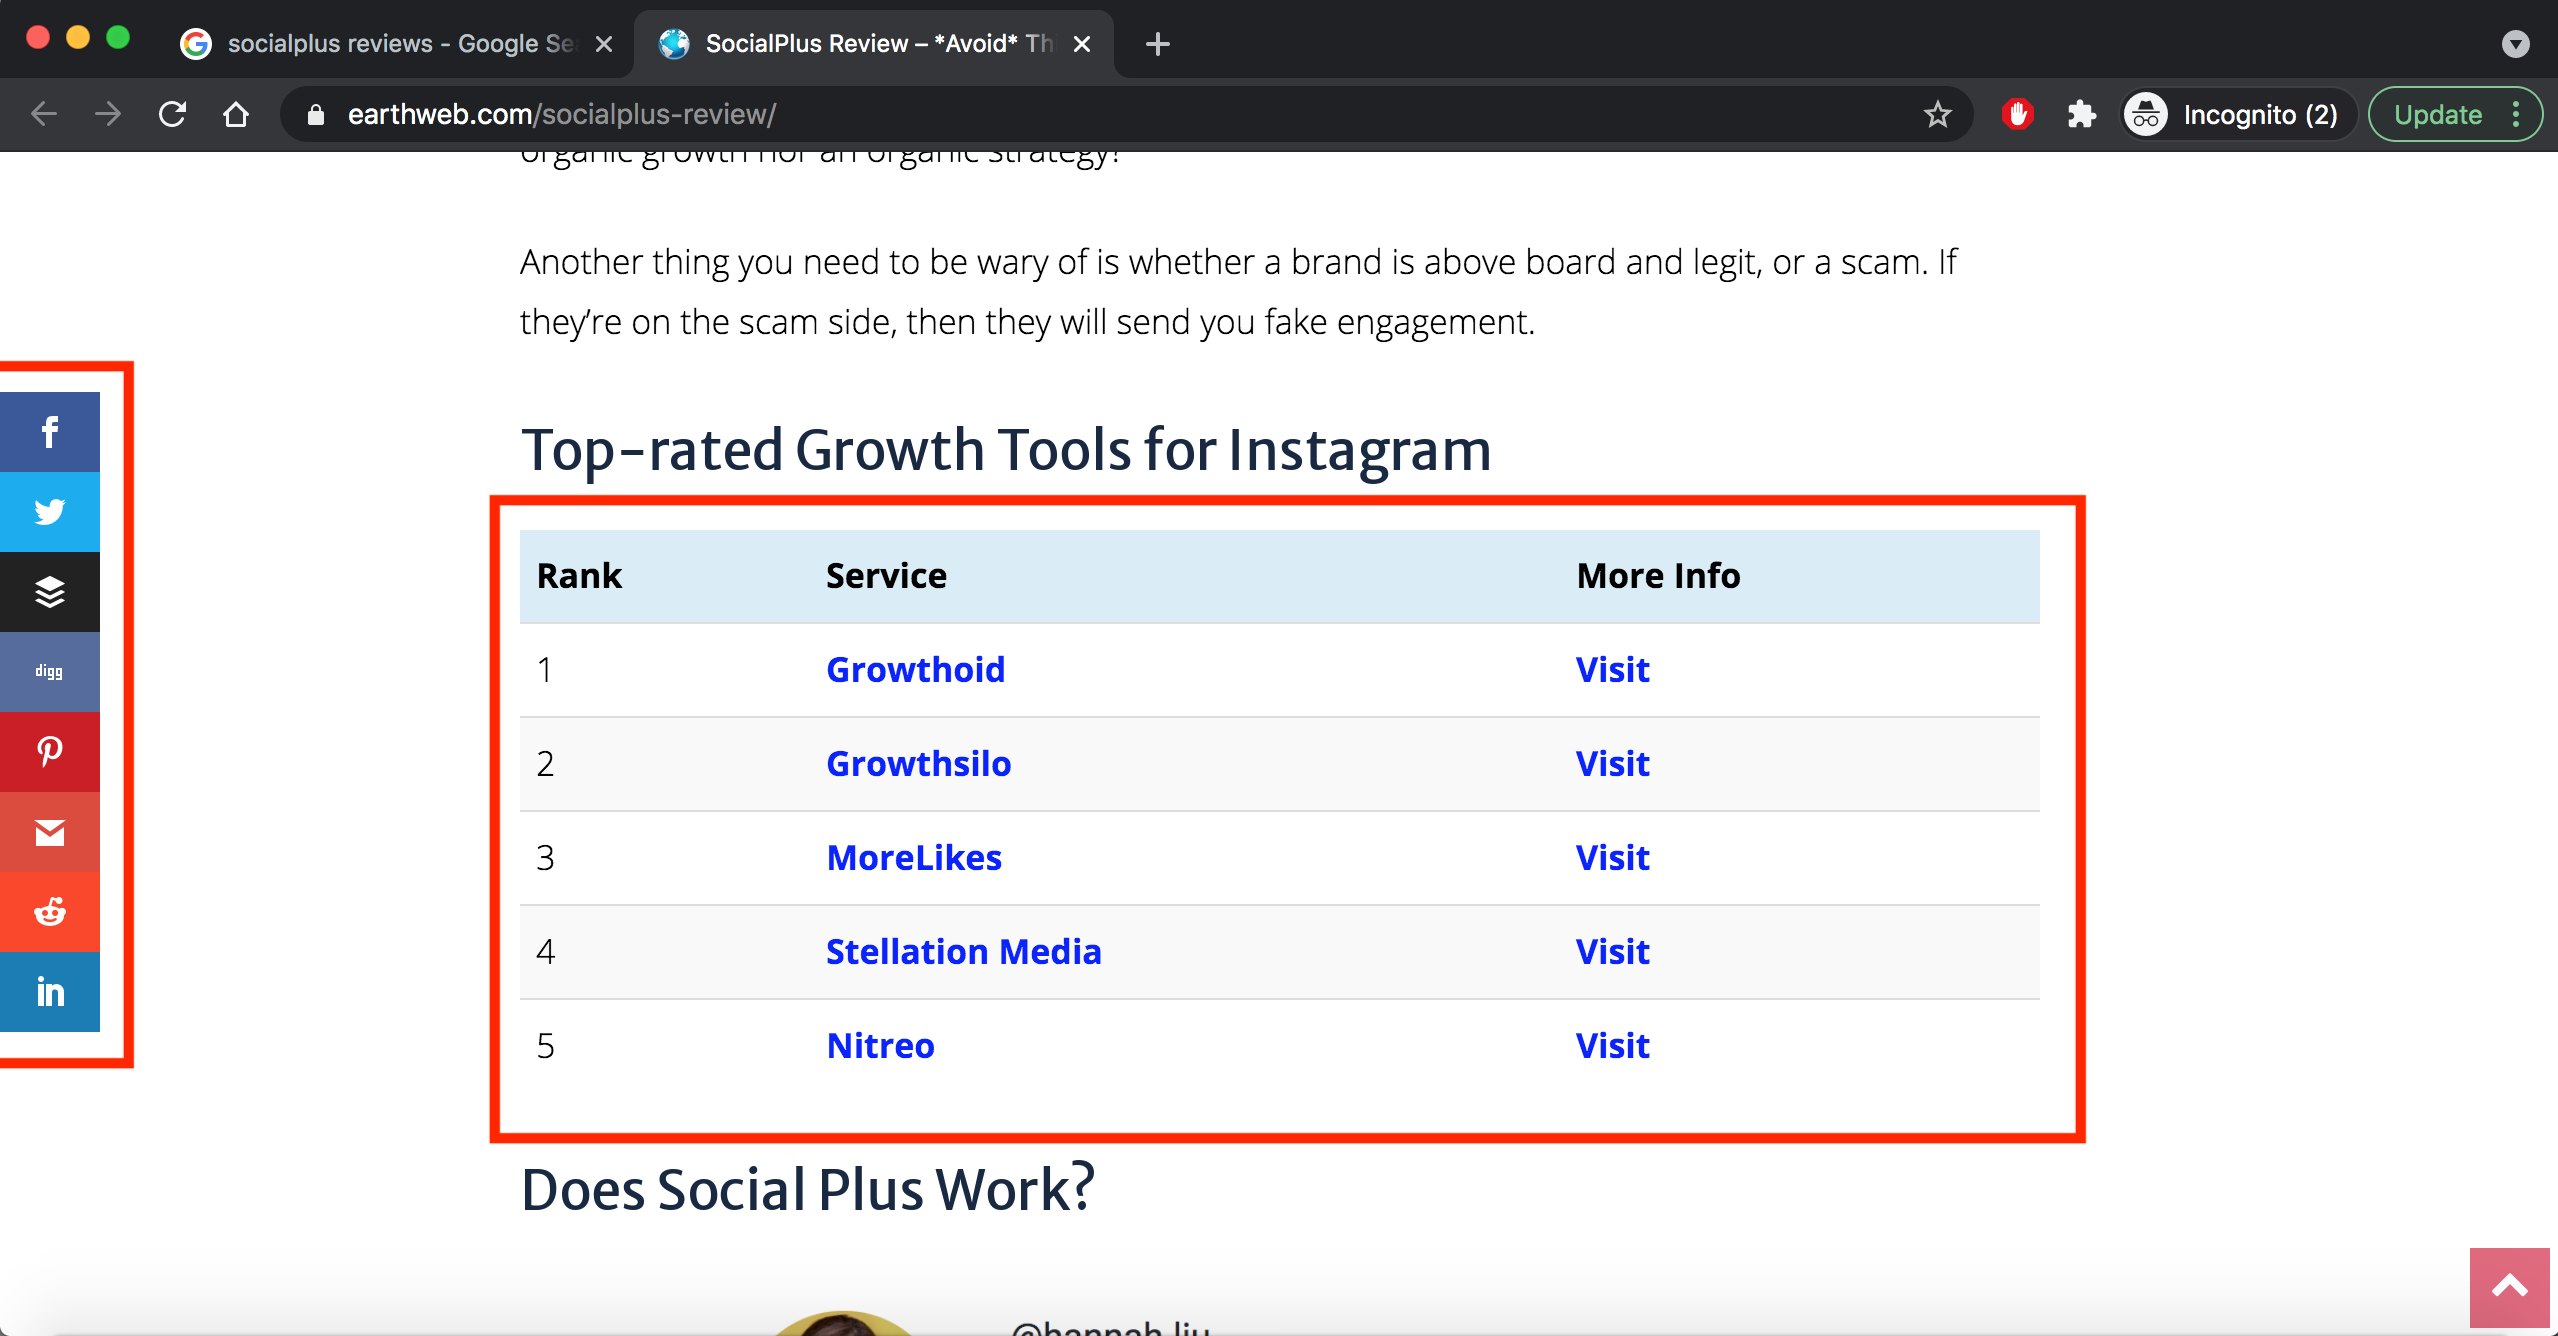Open the Nitreo service link
This screenshot has height=1336, width=2558.
[880, 1046]
